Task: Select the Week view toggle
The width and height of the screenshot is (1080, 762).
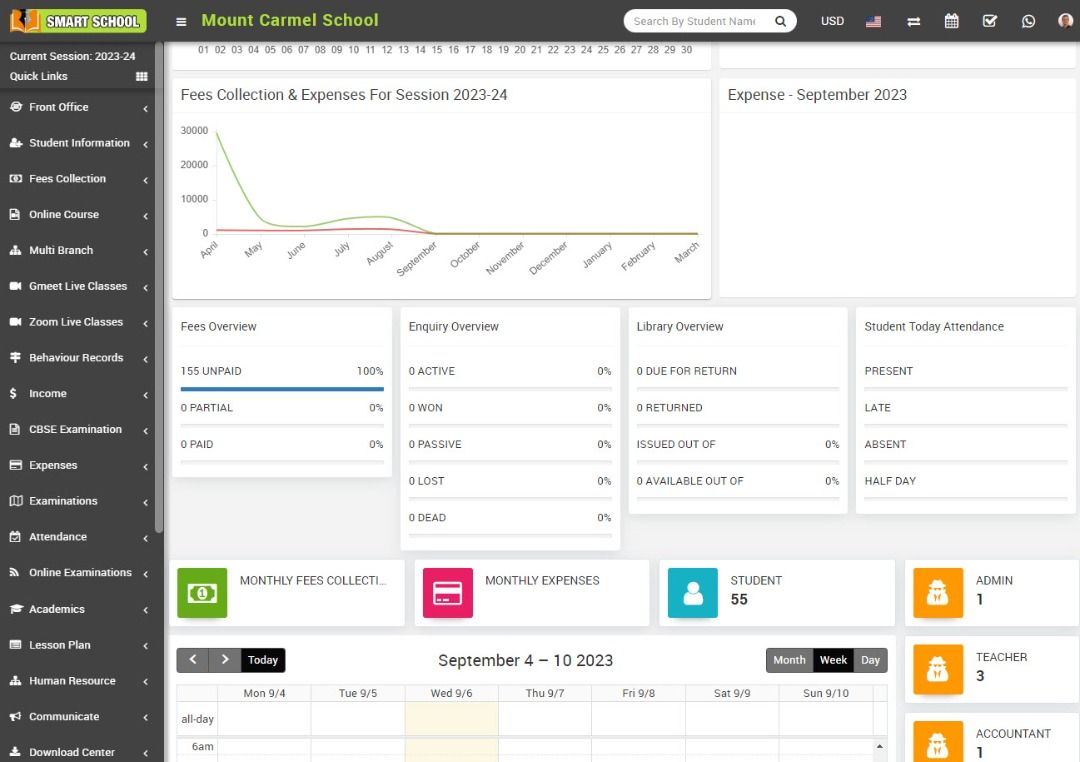Action: coord(833,660)
